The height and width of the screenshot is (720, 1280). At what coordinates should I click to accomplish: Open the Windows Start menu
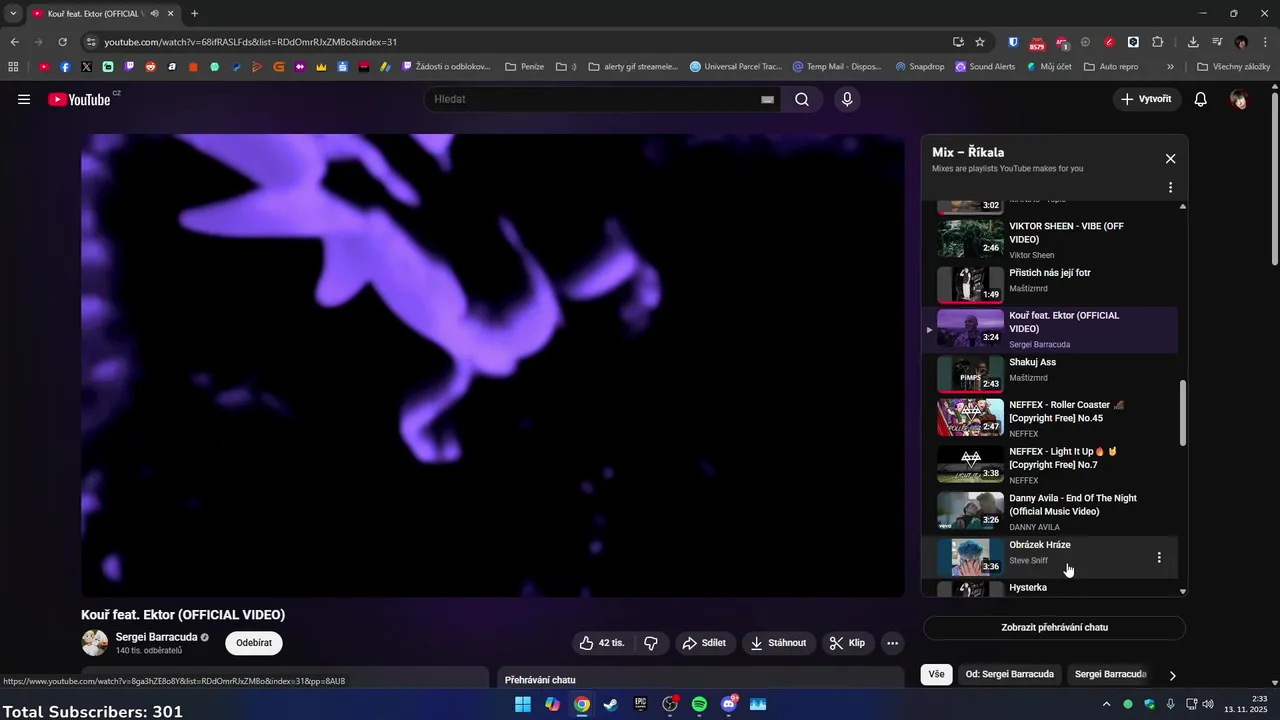click(522, 704)
